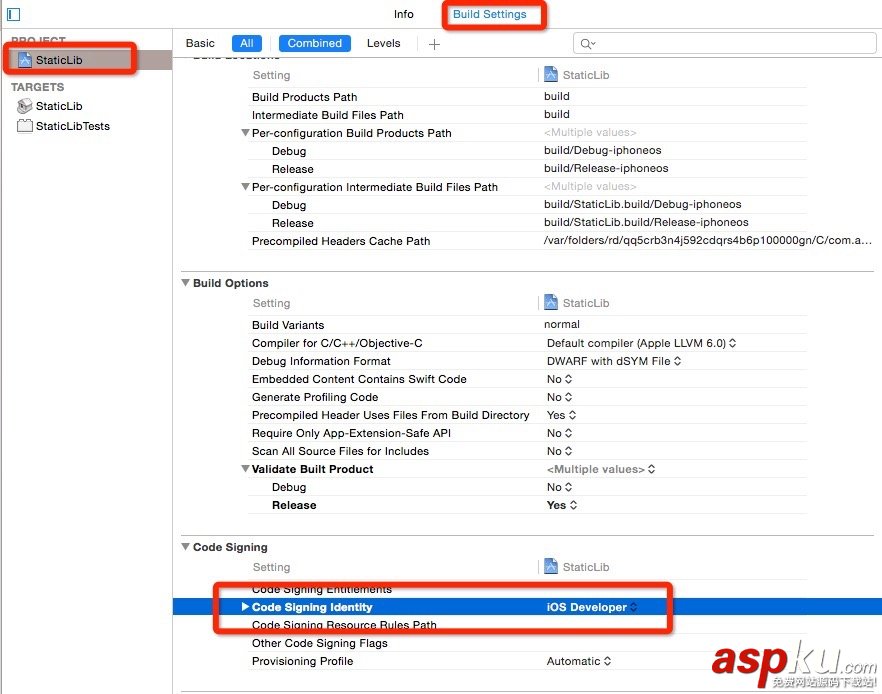The image size is (882, 694).
Task: Select the Provisioning Profile setting
Action: tap(302, 661)
